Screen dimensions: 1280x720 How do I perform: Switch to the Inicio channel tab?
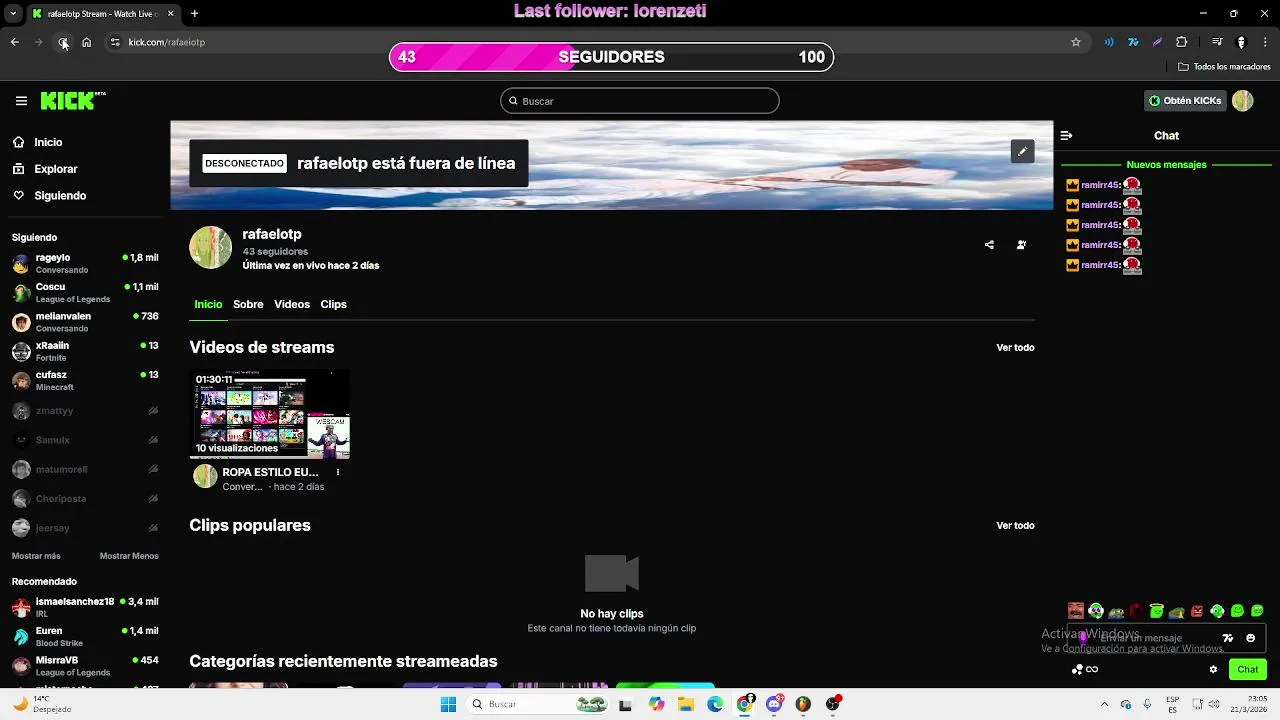(208, 304)
